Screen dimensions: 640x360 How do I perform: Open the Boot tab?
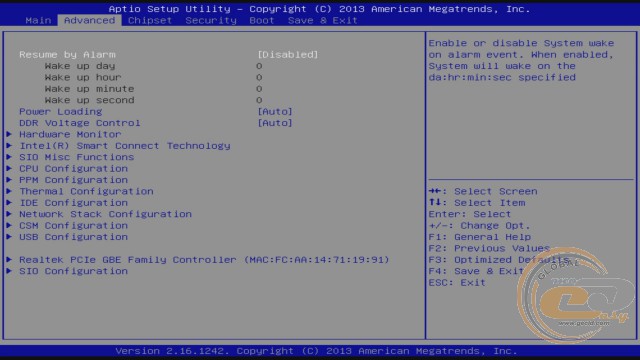[262, 20]
